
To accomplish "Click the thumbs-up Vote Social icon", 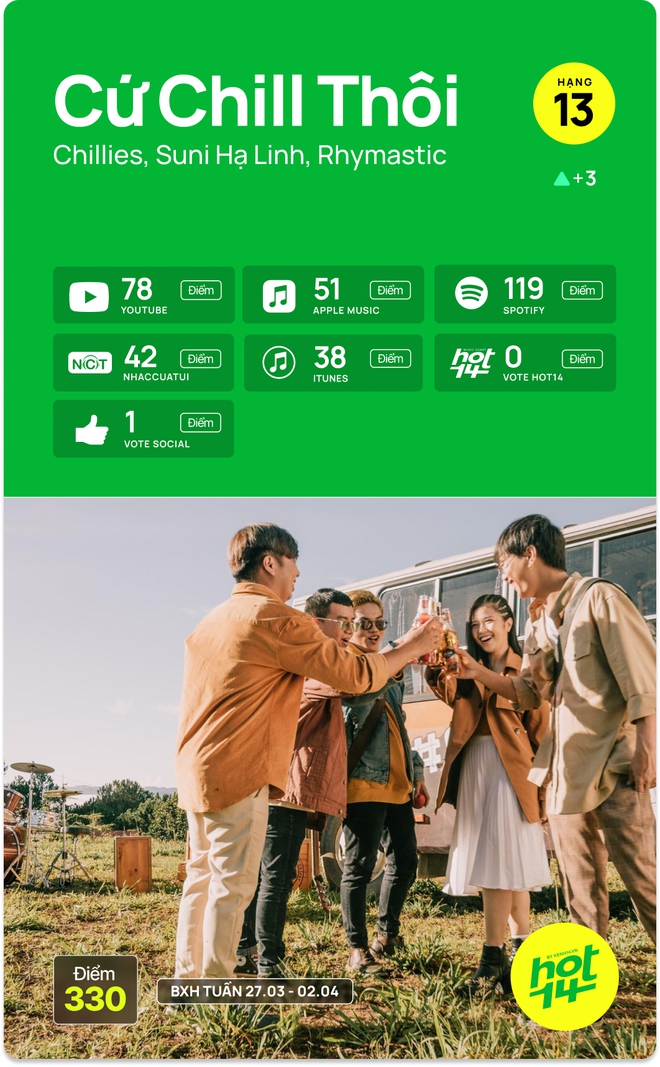I will (91, 430).
